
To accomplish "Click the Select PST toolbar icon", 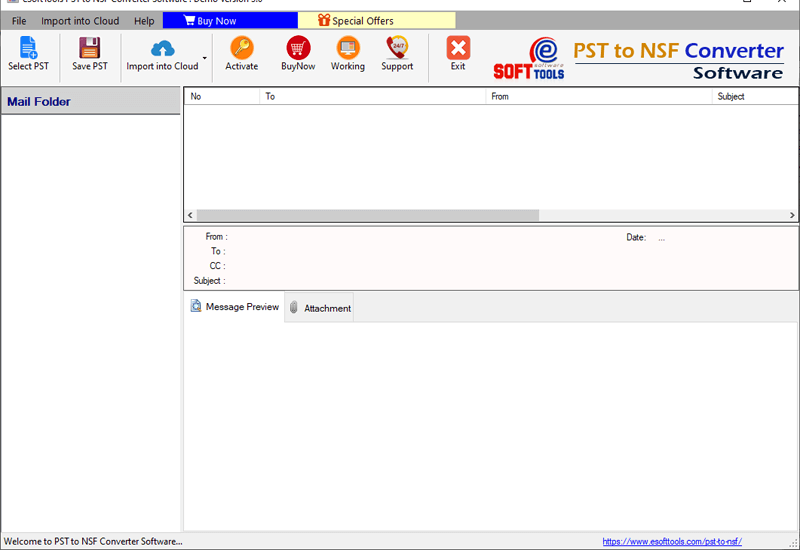I will (x=28, y=47).
